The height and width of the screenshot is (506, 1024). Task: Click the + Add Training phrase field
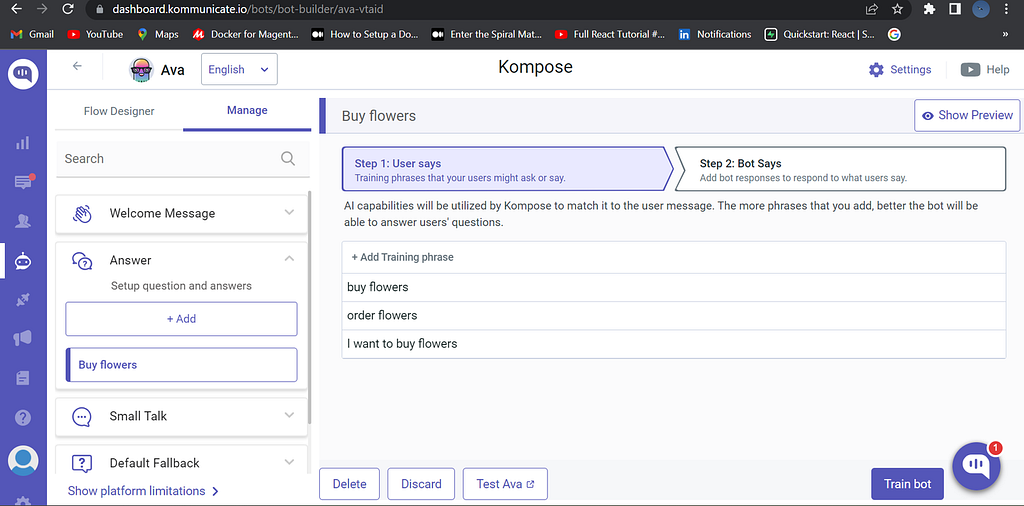[673, 257]
